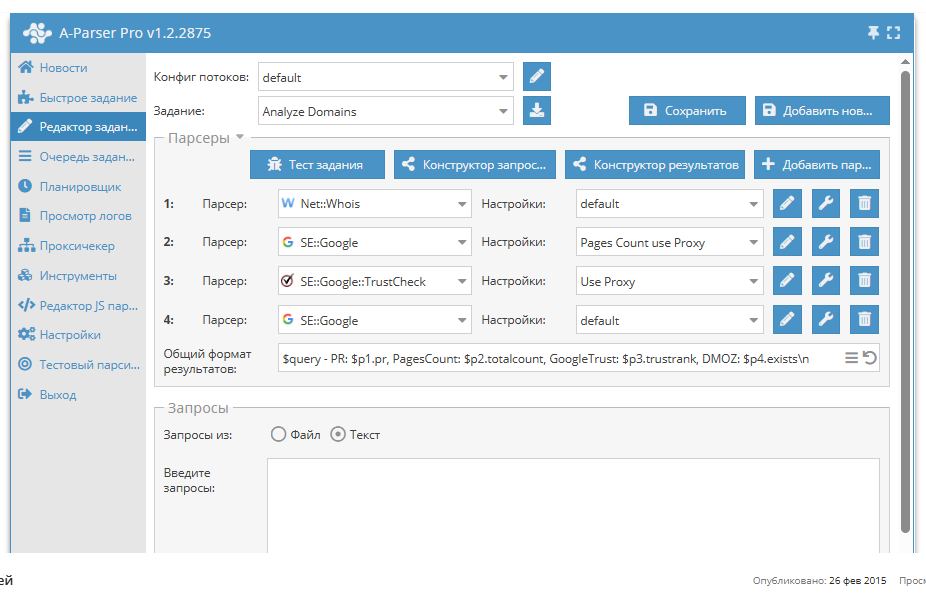
Task: Edit settings pencil for the Net::Whois row
Action: (787, 204)
